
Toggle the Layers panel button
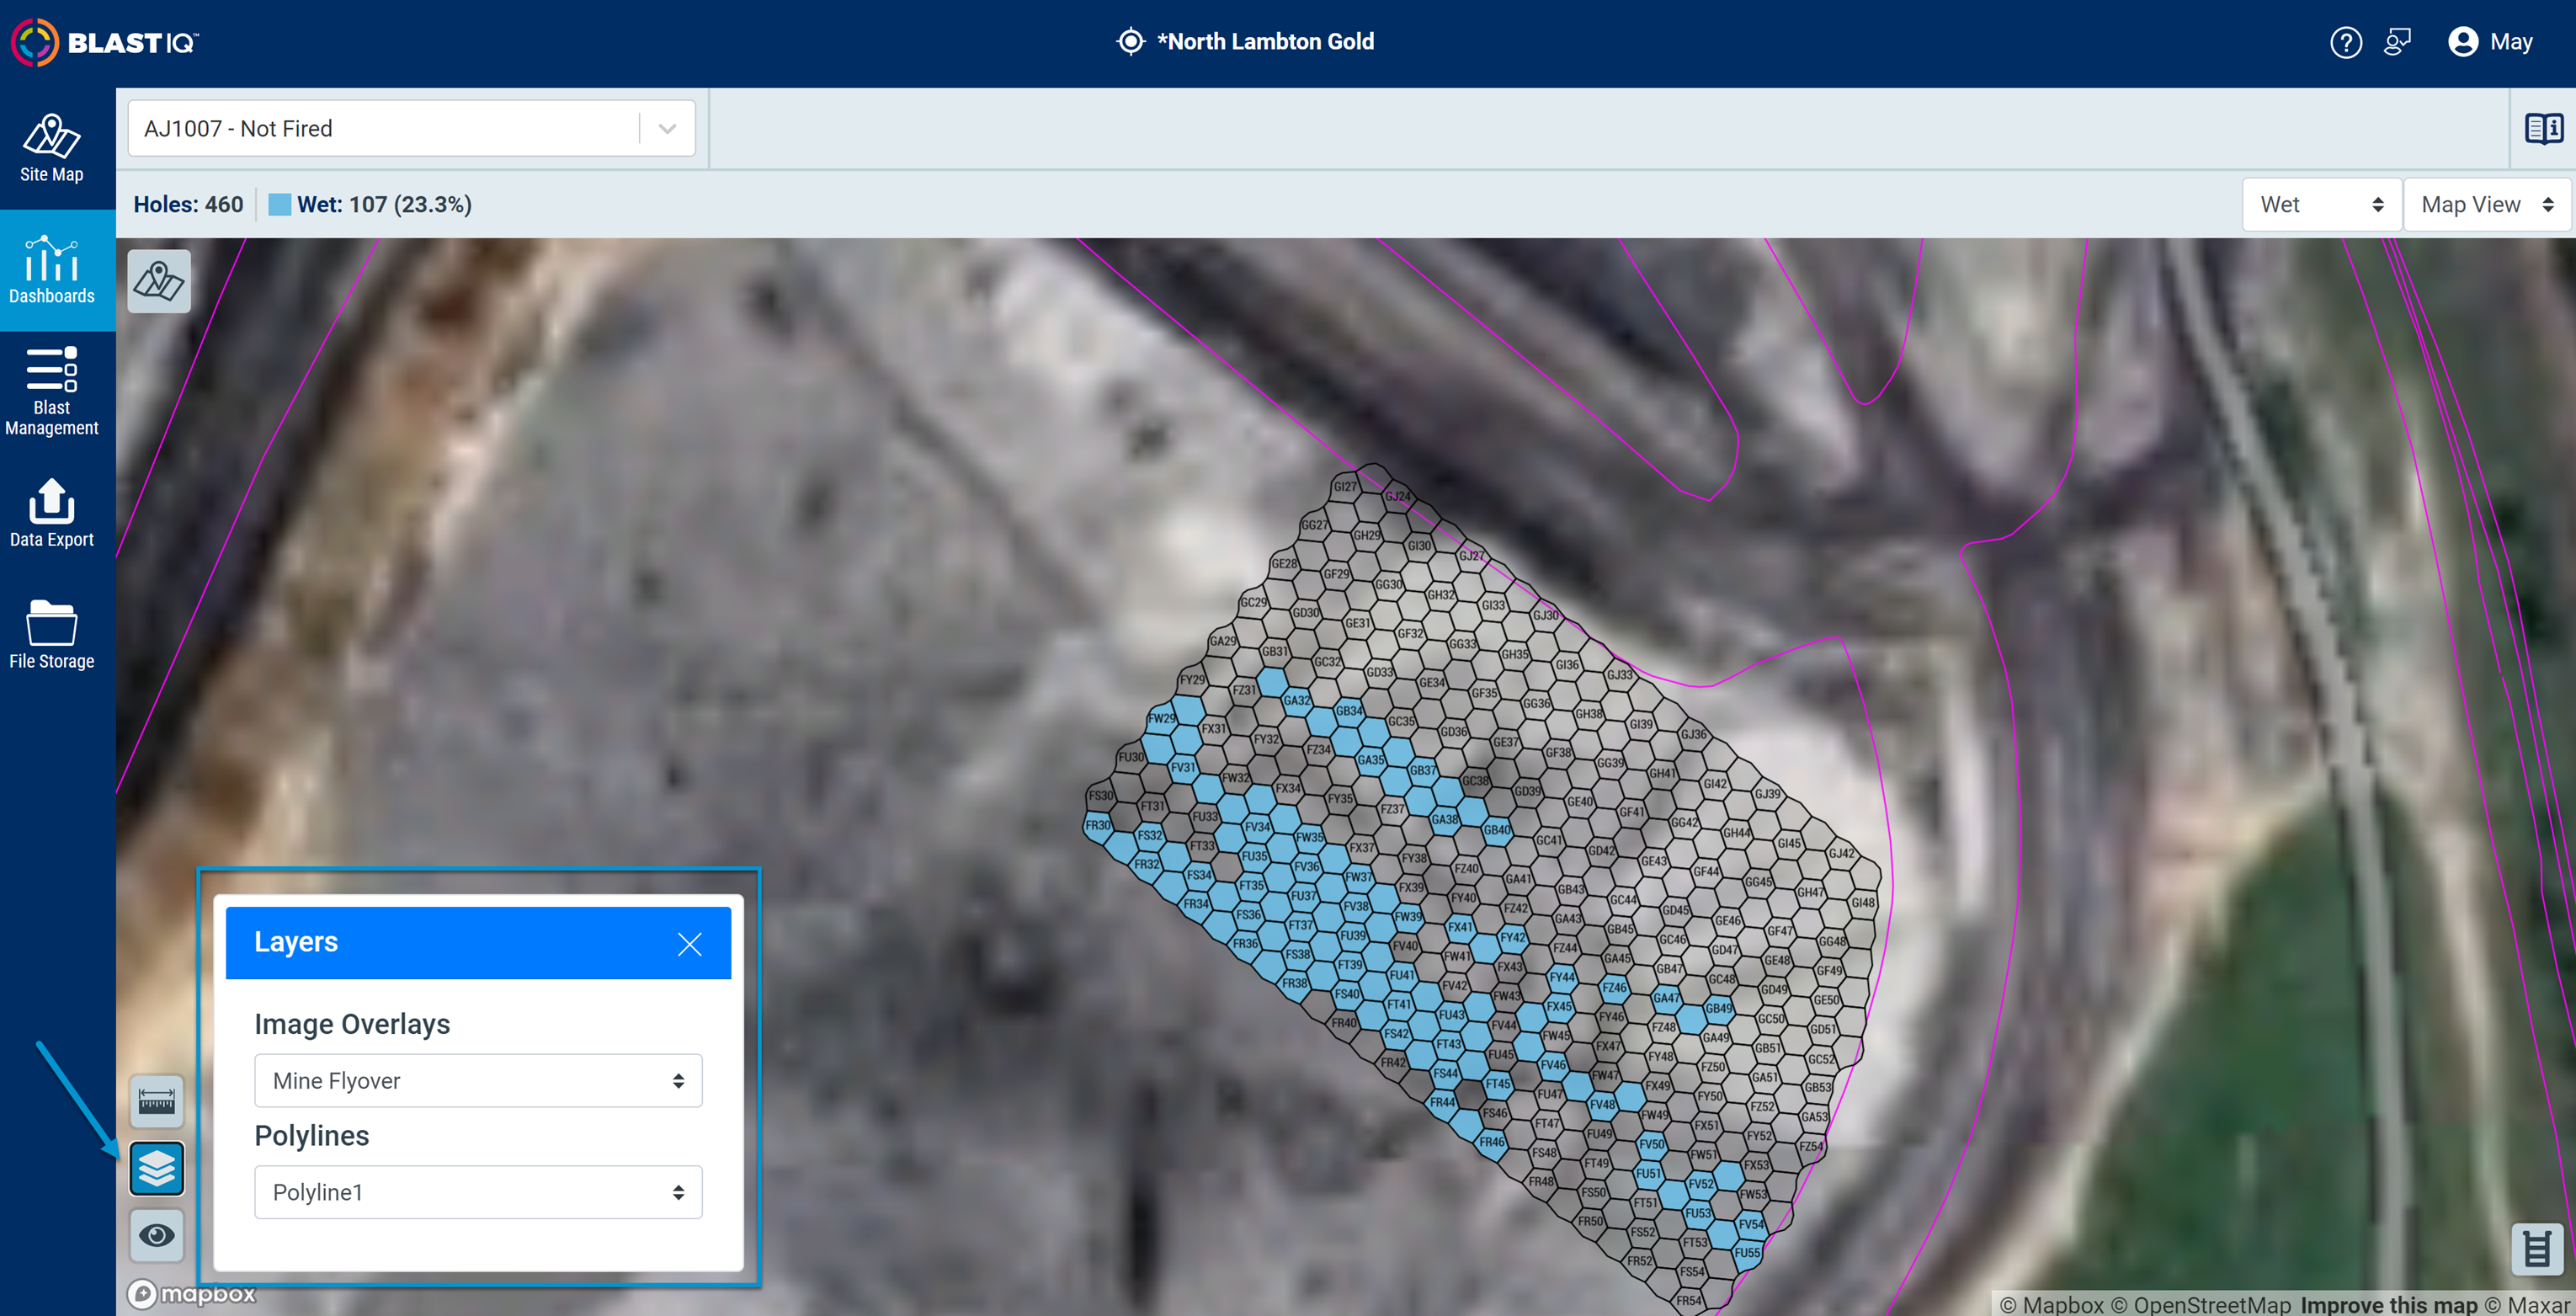tap(157, 1168)
